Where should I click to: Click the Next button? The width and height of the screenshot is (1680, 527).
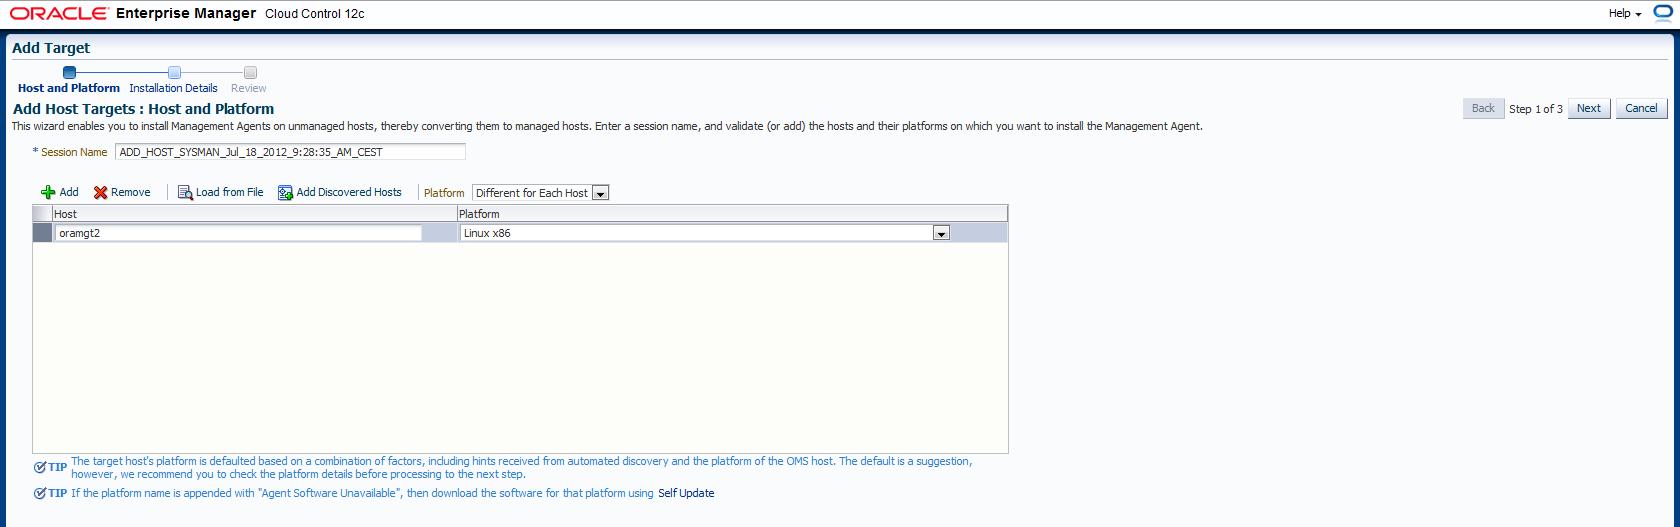click(1588, 108)
